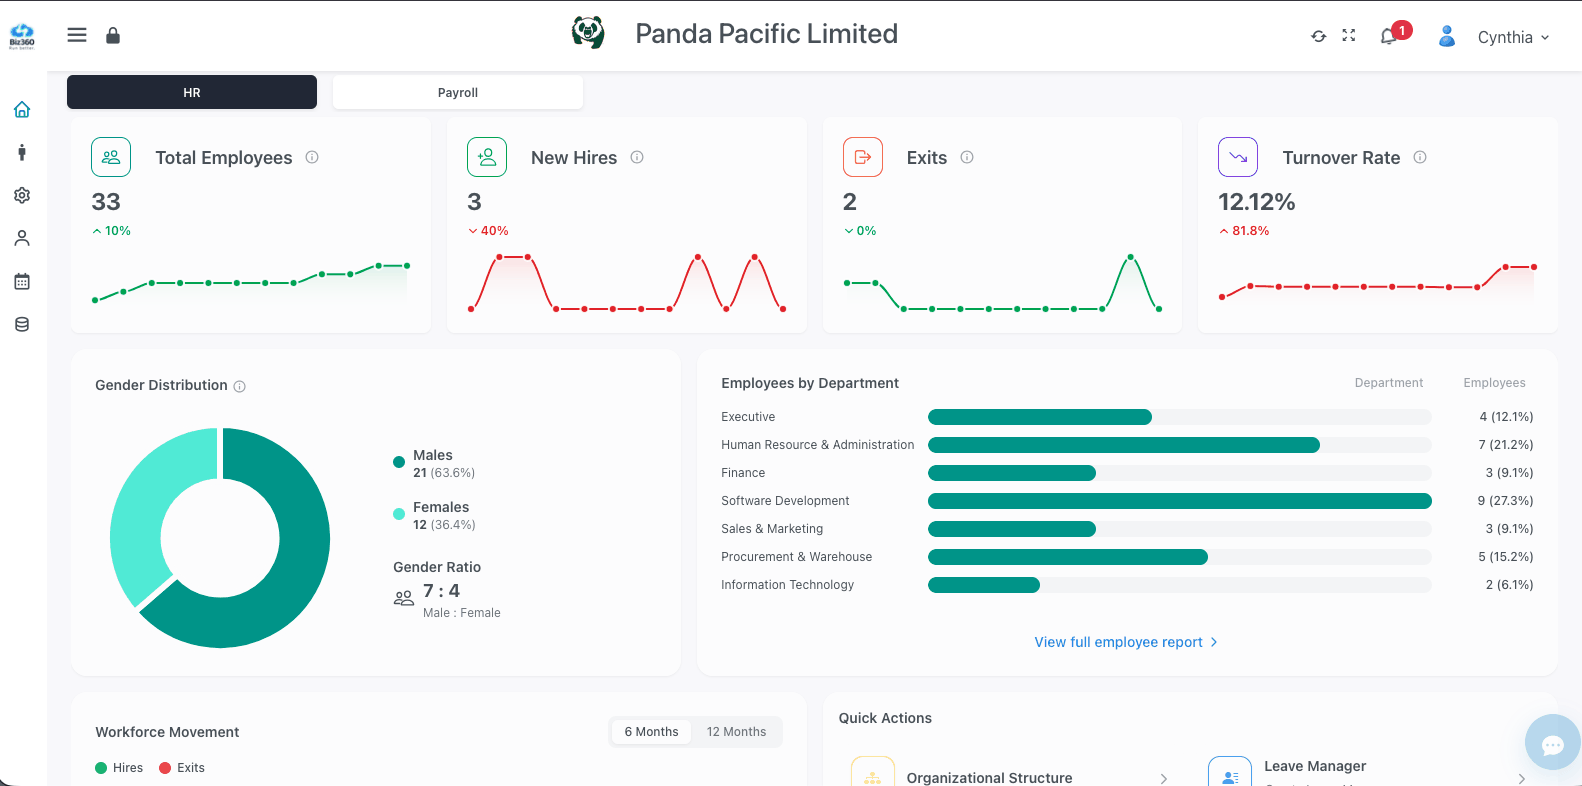
Task: Open the calendar sidebar icon
Action: (x=22, y=281)
